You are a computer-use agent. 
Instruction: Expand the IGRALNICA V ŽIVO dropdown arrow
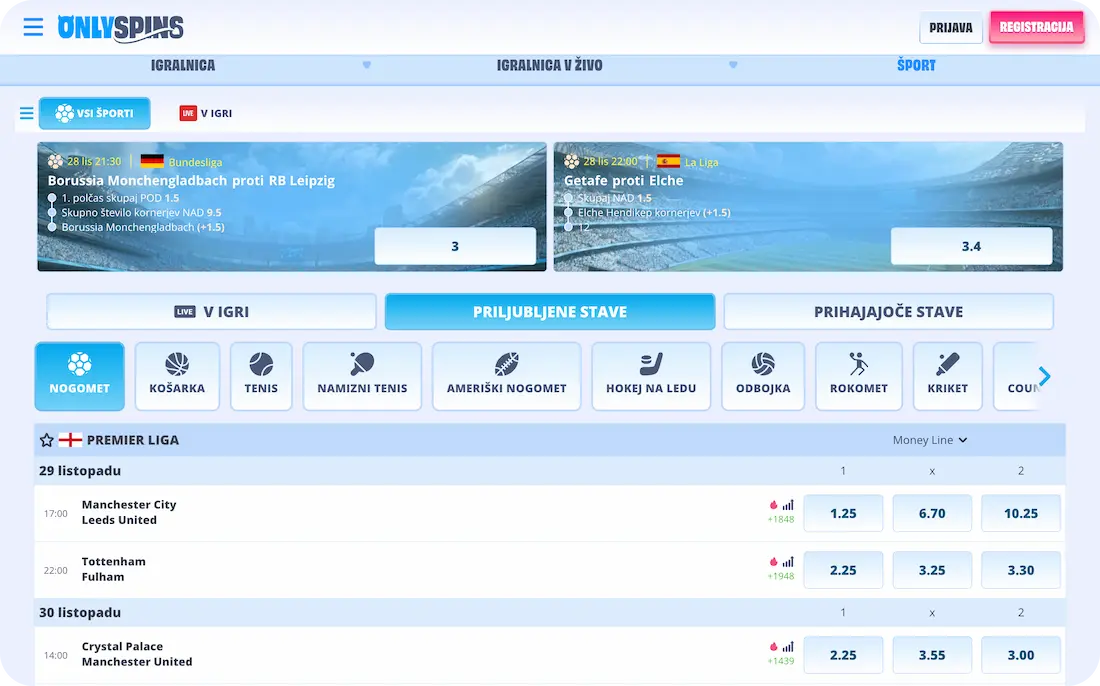pyautogui.click(x=733, y=65)
